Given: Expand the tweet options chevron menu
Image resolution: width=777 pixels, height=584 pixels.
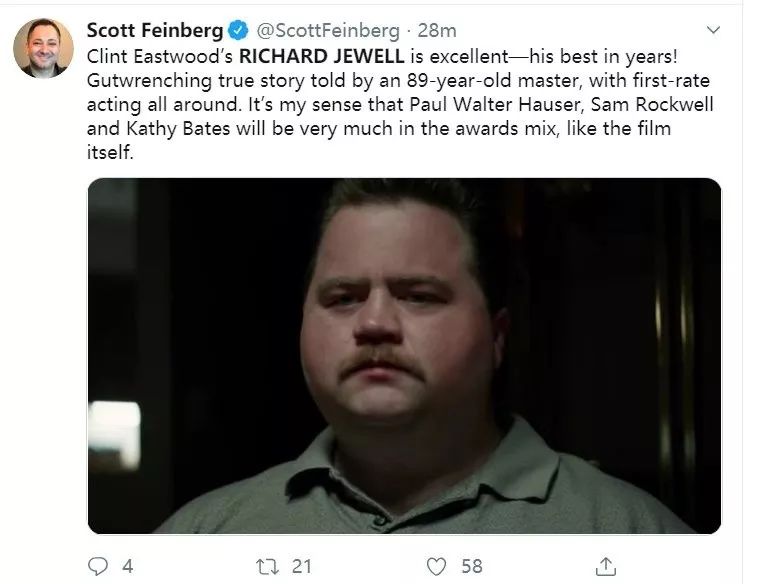Looking at the screenshot, I should 713,31.
